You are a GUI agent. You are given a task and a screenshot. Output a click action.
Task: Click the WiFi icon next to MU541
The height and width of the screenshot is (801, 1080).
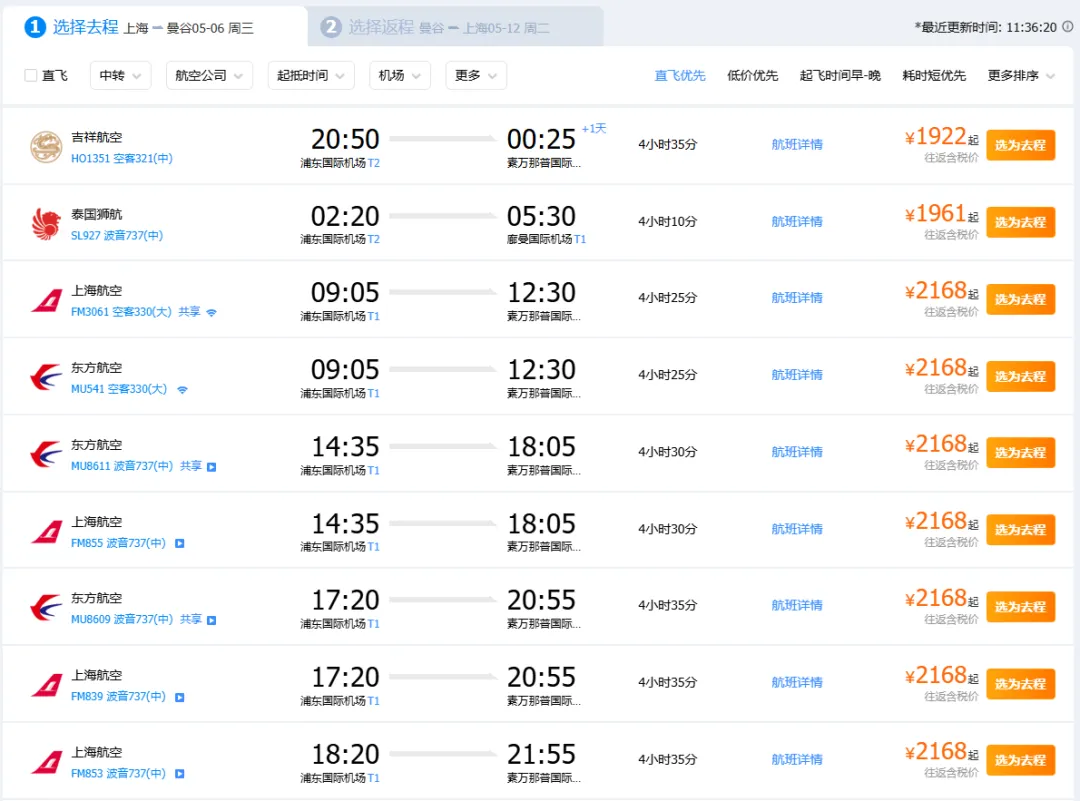[182, 390]
